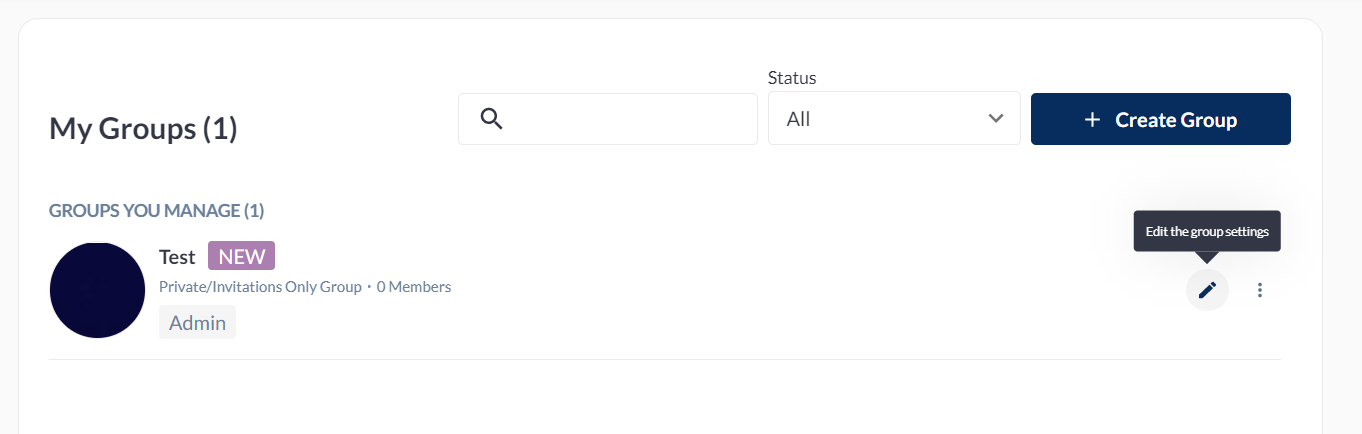Viewport: 1362px width, 434px height.
Task: Open the Status filter dropdown
Action: tap(893, 119)
